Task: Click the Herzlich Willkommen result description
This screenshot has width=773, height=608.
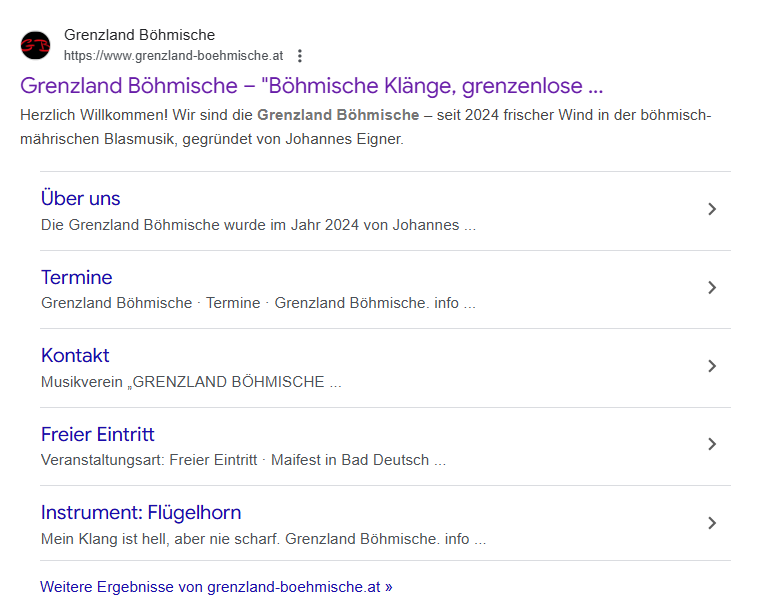Action: 365,127
